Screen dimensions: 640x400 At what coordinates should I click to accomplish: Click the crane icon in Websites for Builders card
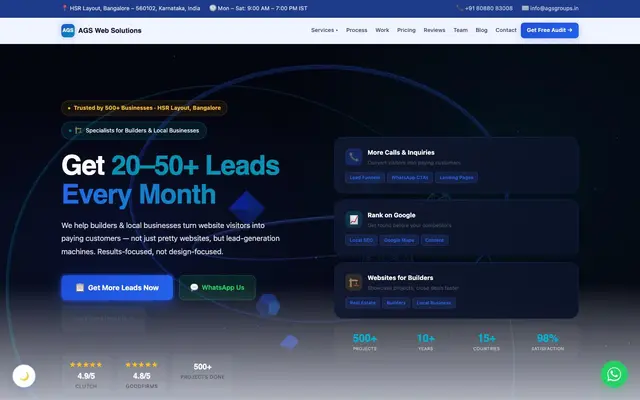(x=353, y=282)
